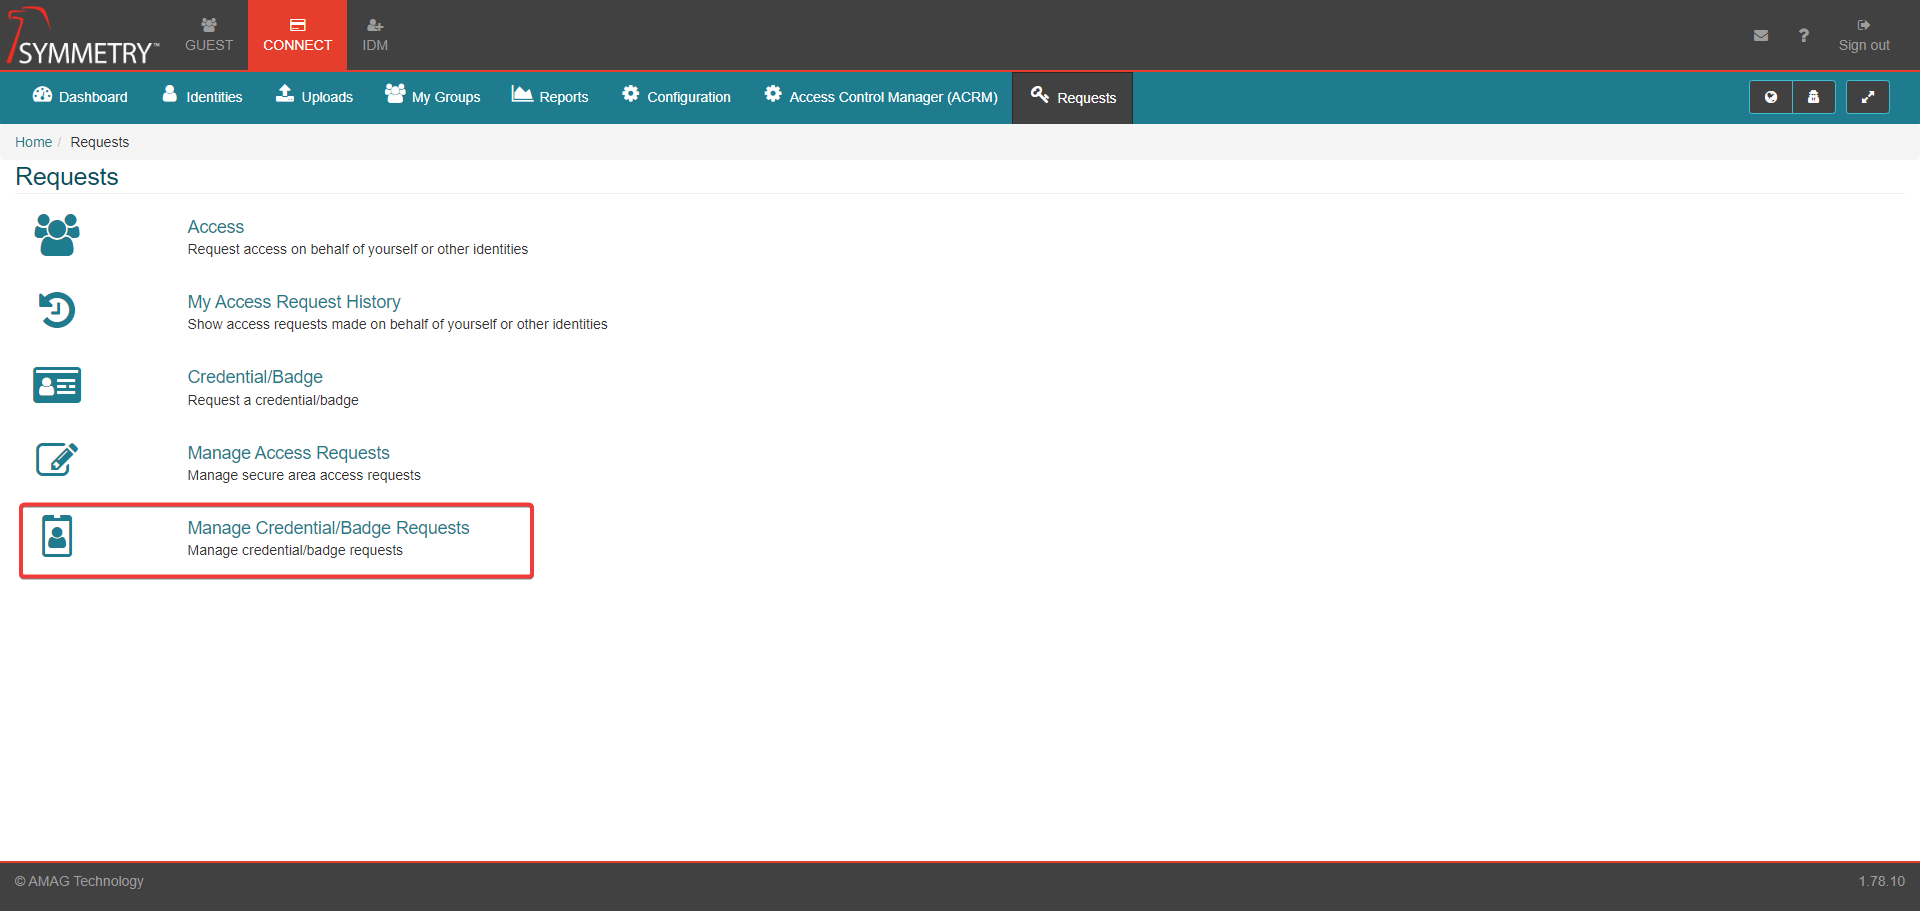Click the badge icon for Manage Credential/Badge Requests
Image resolution: width=1920 pixels, height=911 pixels.
click(57, 536)
